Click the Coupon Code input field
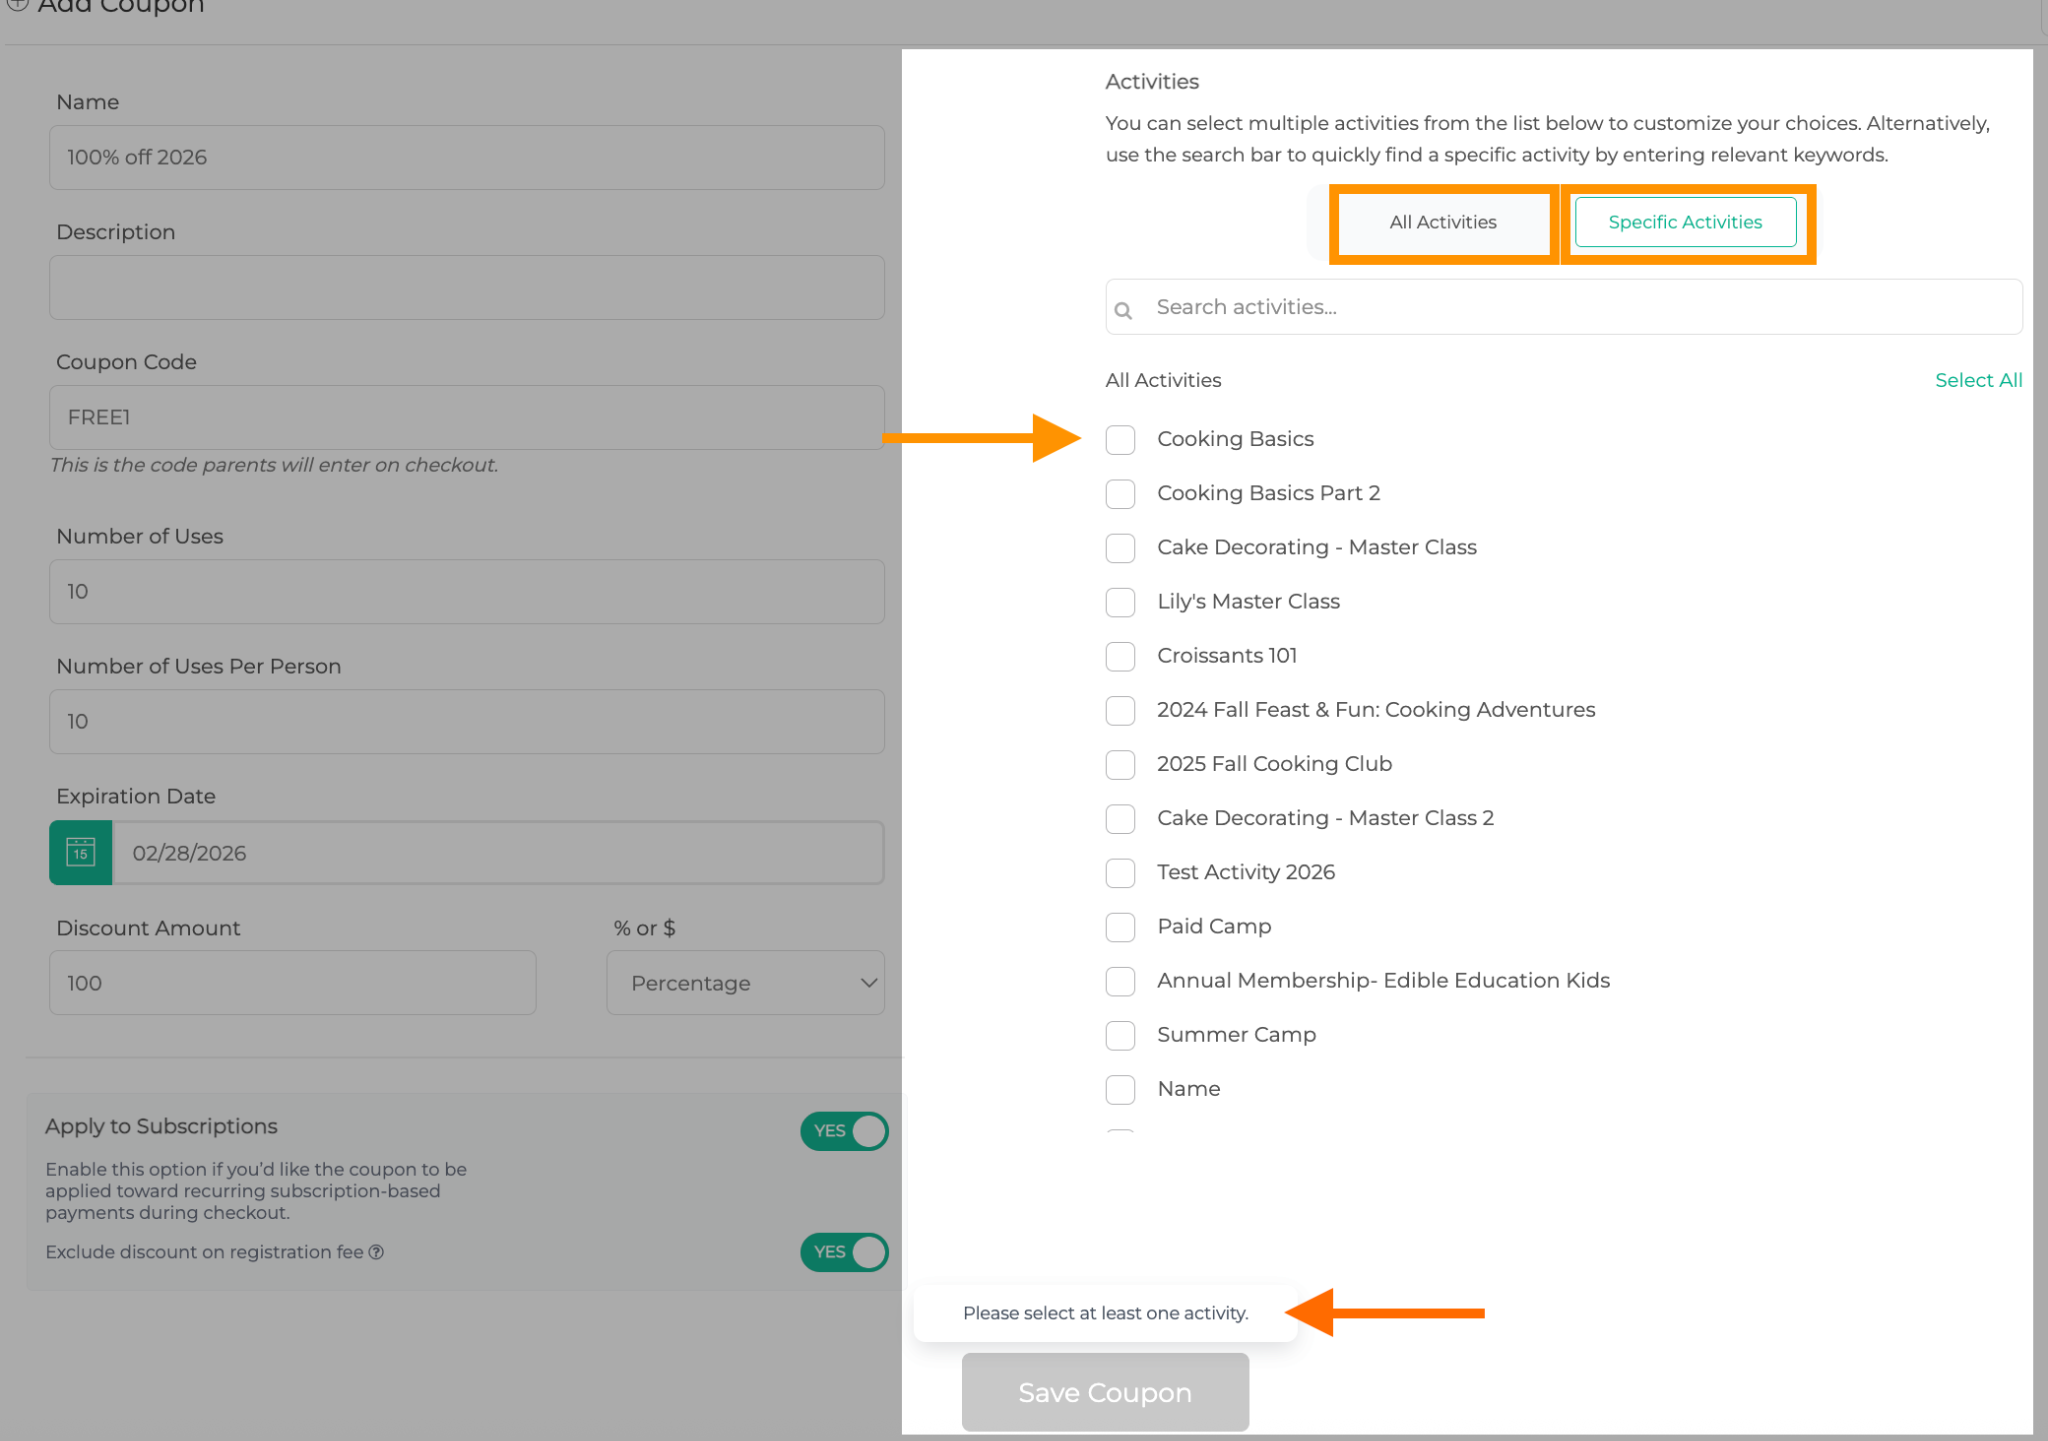The image size is (2048, 1441). click(466, 417)
